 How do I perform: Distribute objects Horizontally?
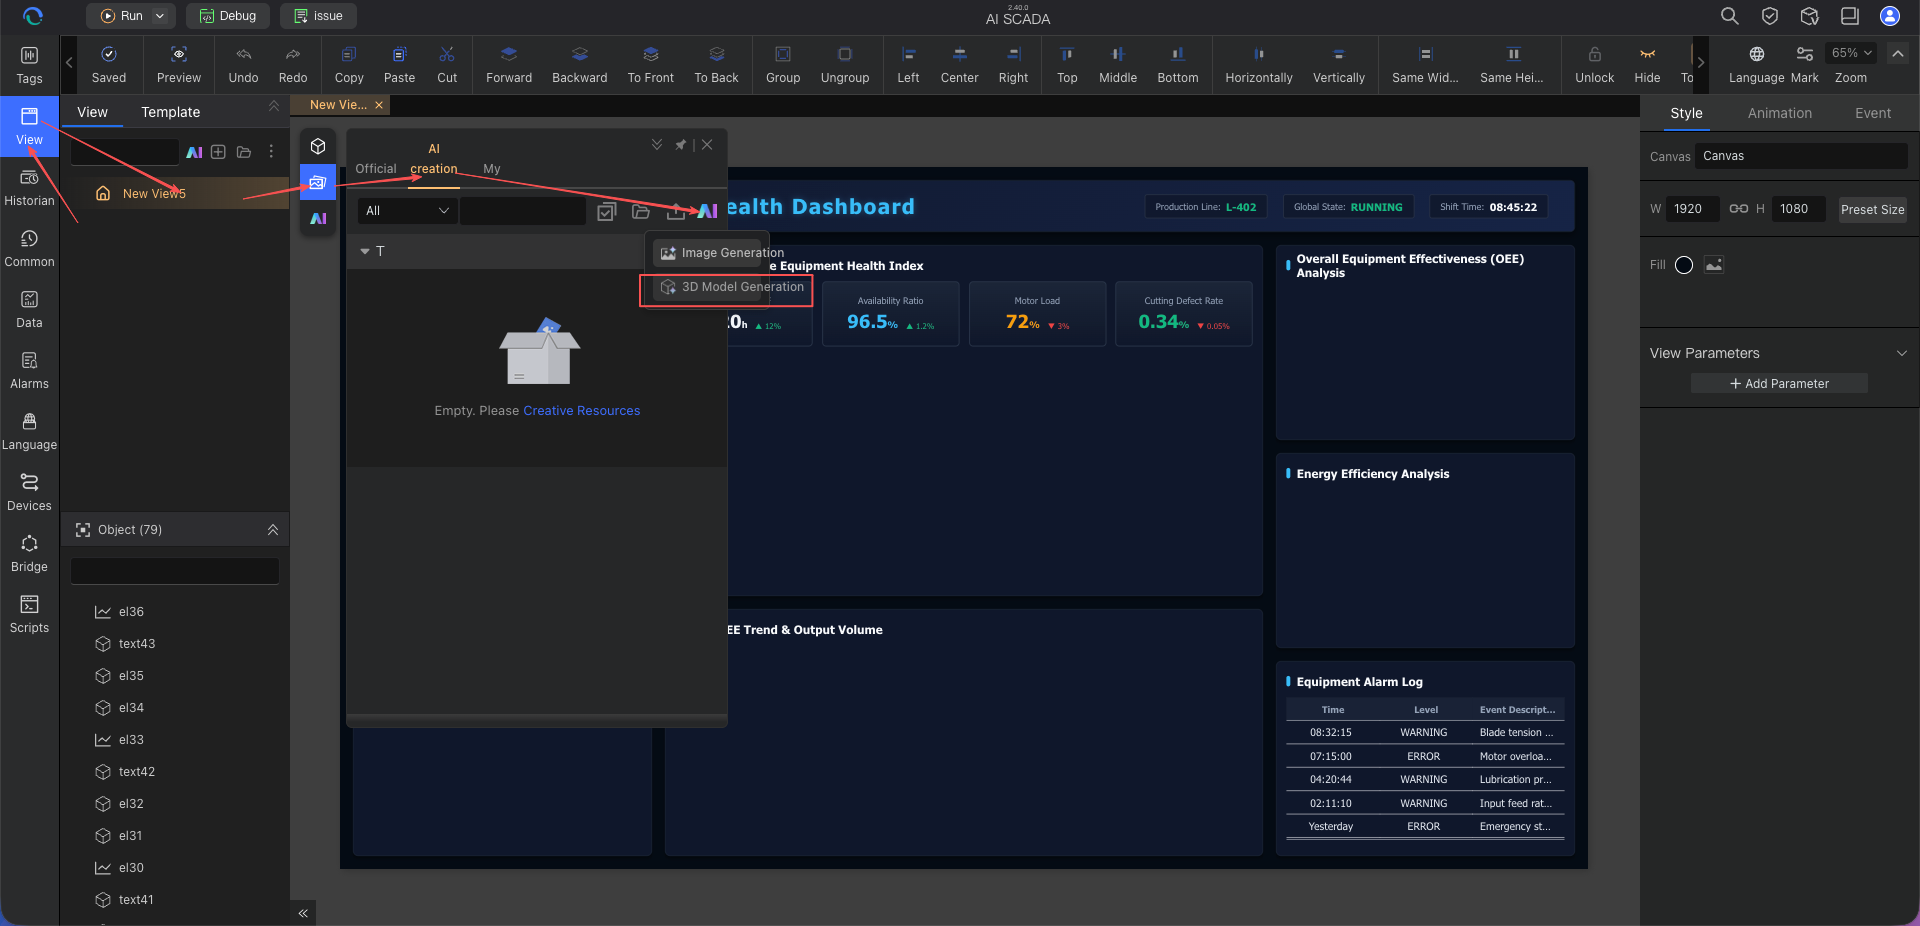[1259, 65]
